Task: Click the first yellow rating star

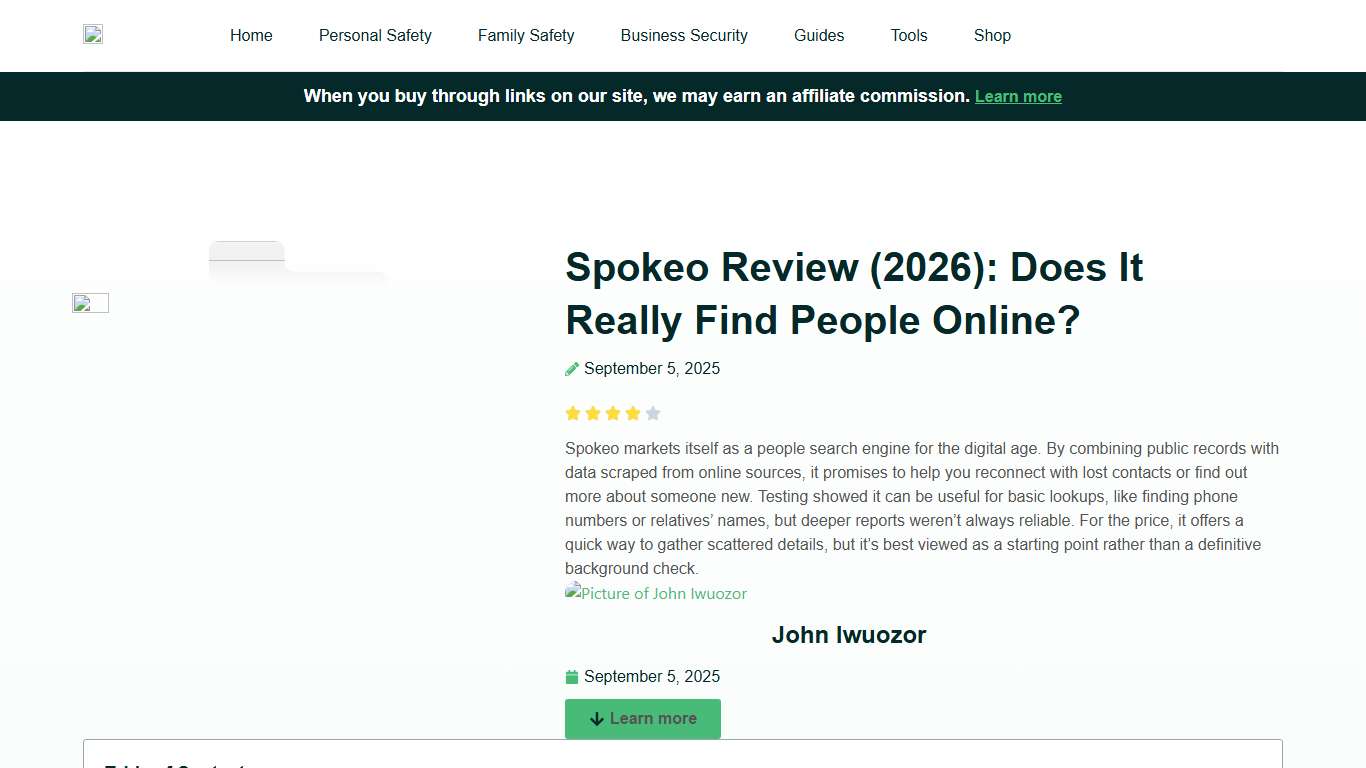Action: click(573, 413)
